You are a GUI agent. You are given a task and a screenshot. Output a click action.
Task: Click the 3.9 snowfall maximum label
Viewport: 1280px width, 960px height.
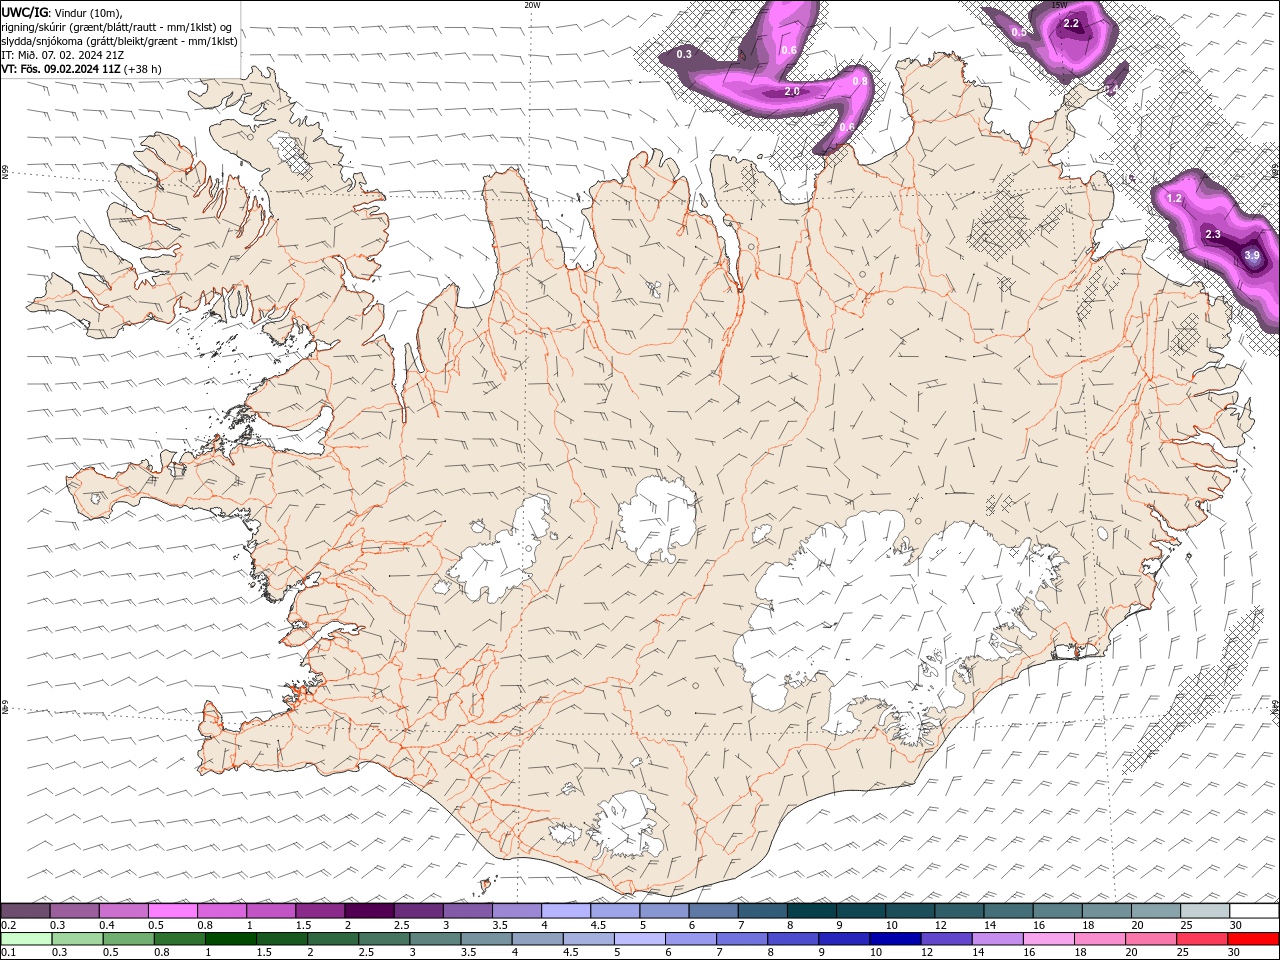tap(1252, 256)
